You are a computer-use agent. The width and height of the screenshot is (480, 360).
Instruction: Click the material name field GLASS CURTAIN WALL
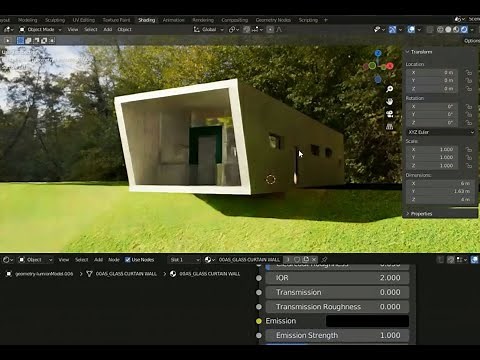click(249, 260)
